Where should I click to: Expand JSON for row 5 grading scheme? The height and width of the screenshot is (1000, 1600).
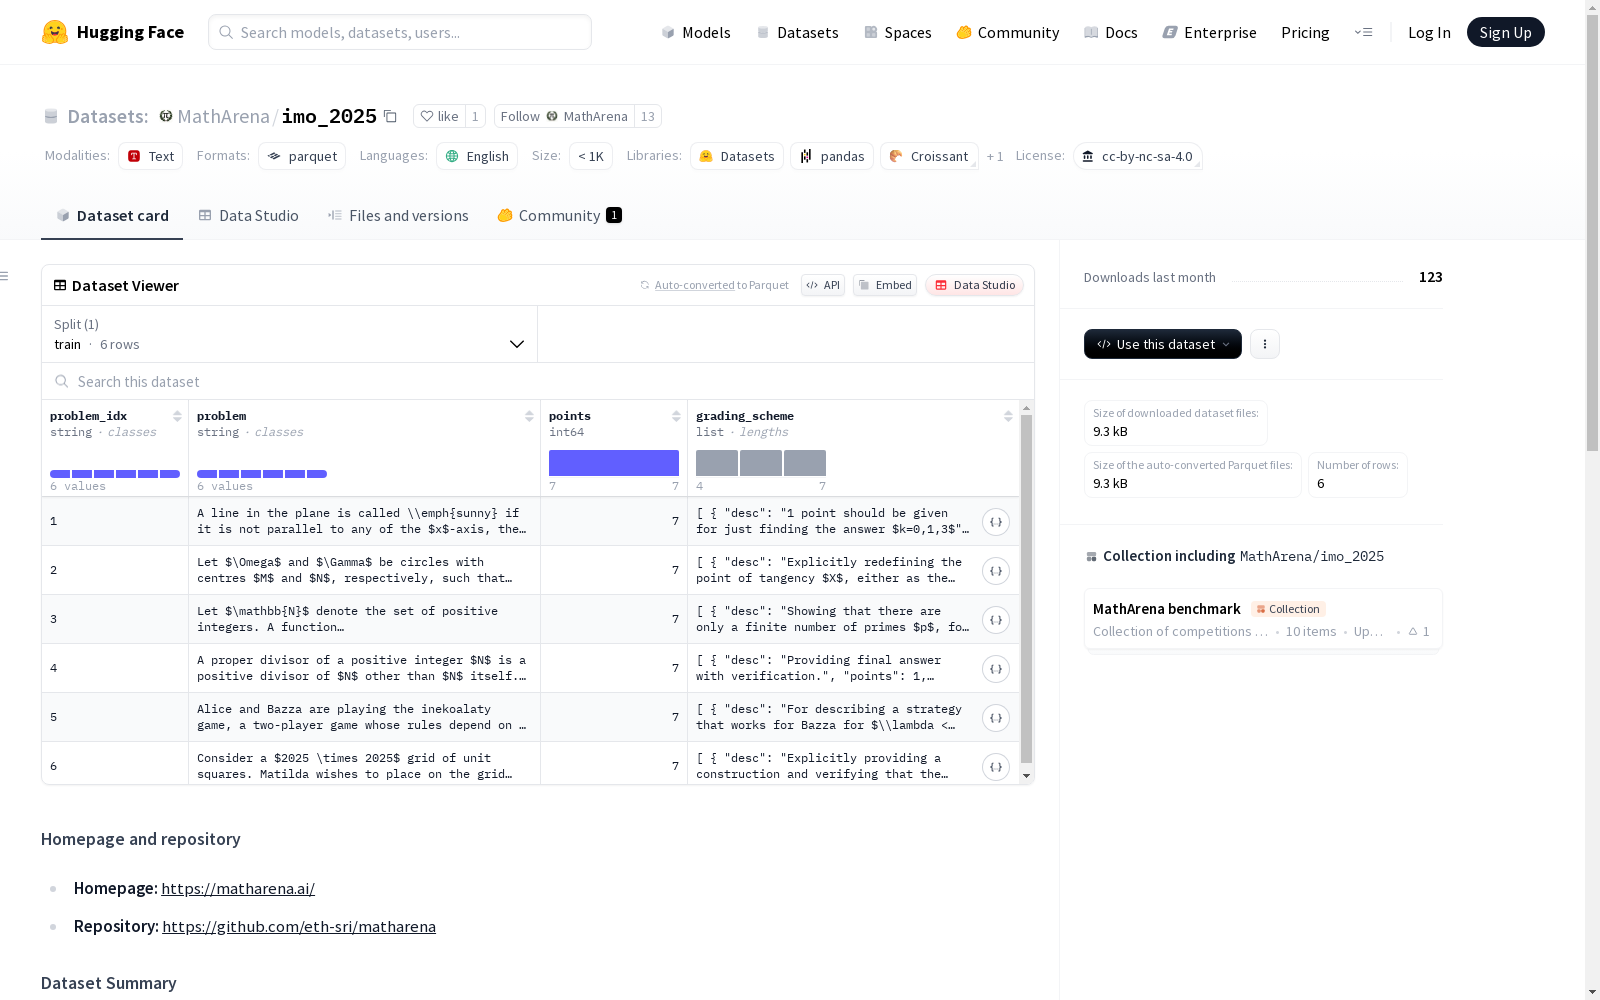click(996, 718)
